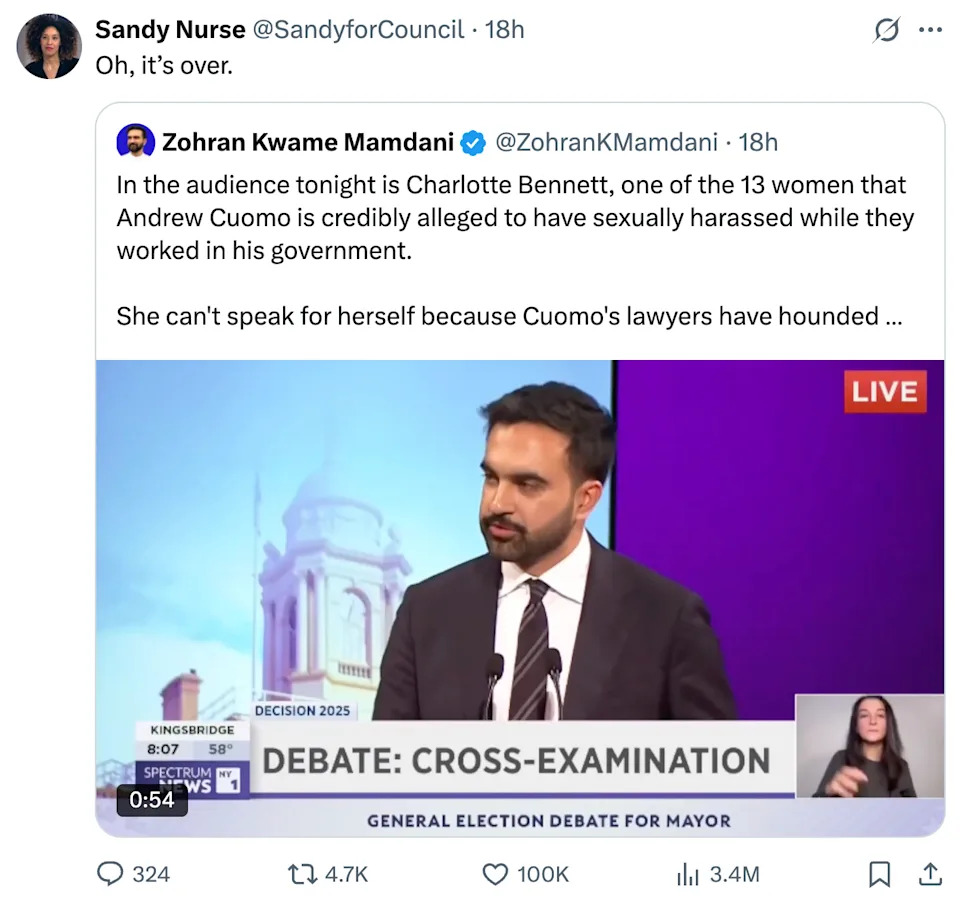Open Zohran Mamdani's small avatar
The height and width of the screenshot is (902, 960).
click(x=135, y=142)
